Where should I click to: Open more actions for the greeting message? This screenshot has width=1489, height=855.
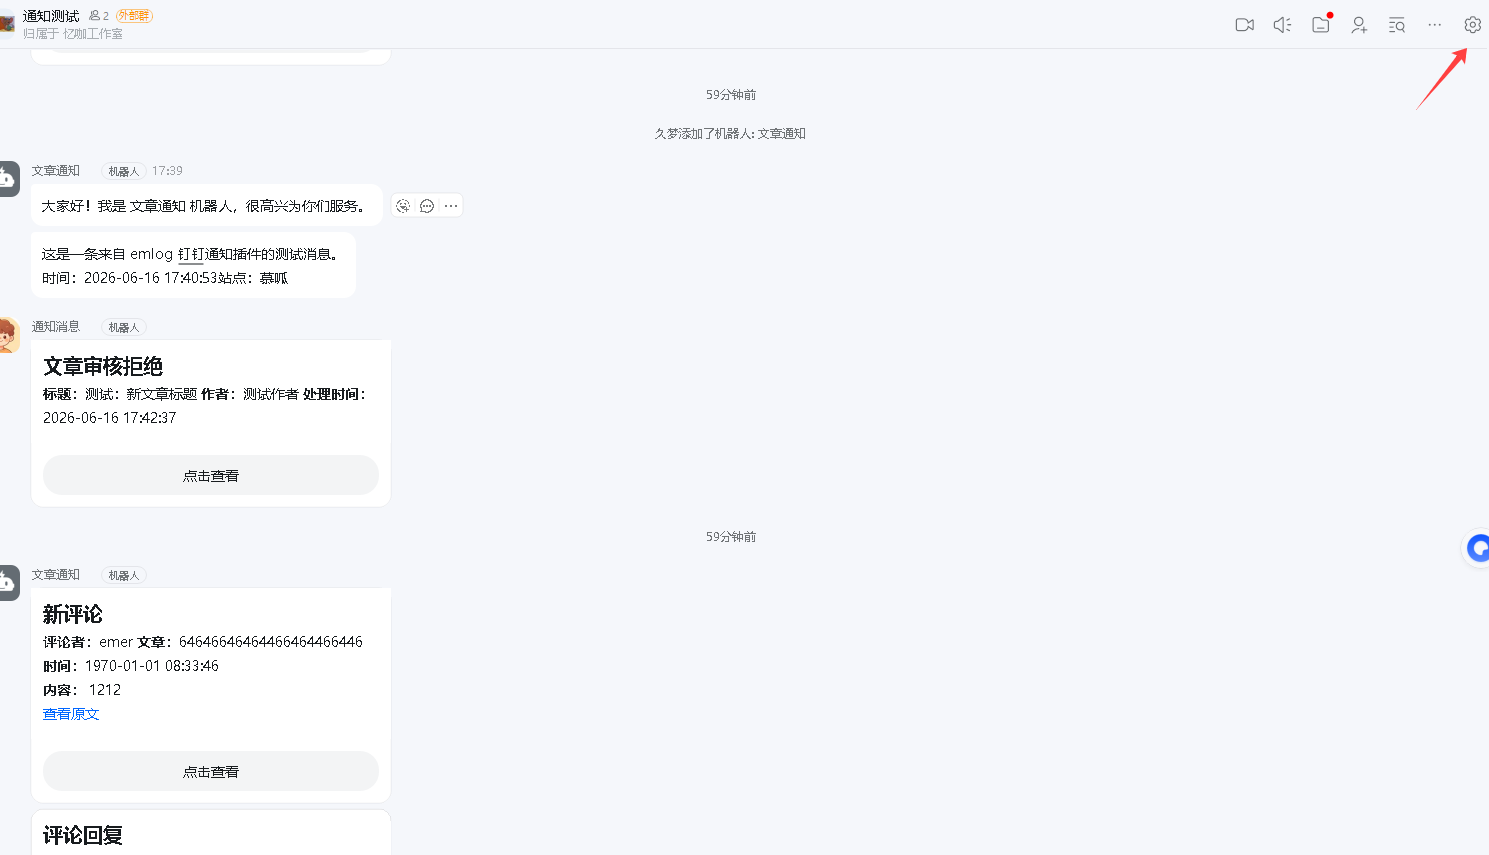[451, 206]
